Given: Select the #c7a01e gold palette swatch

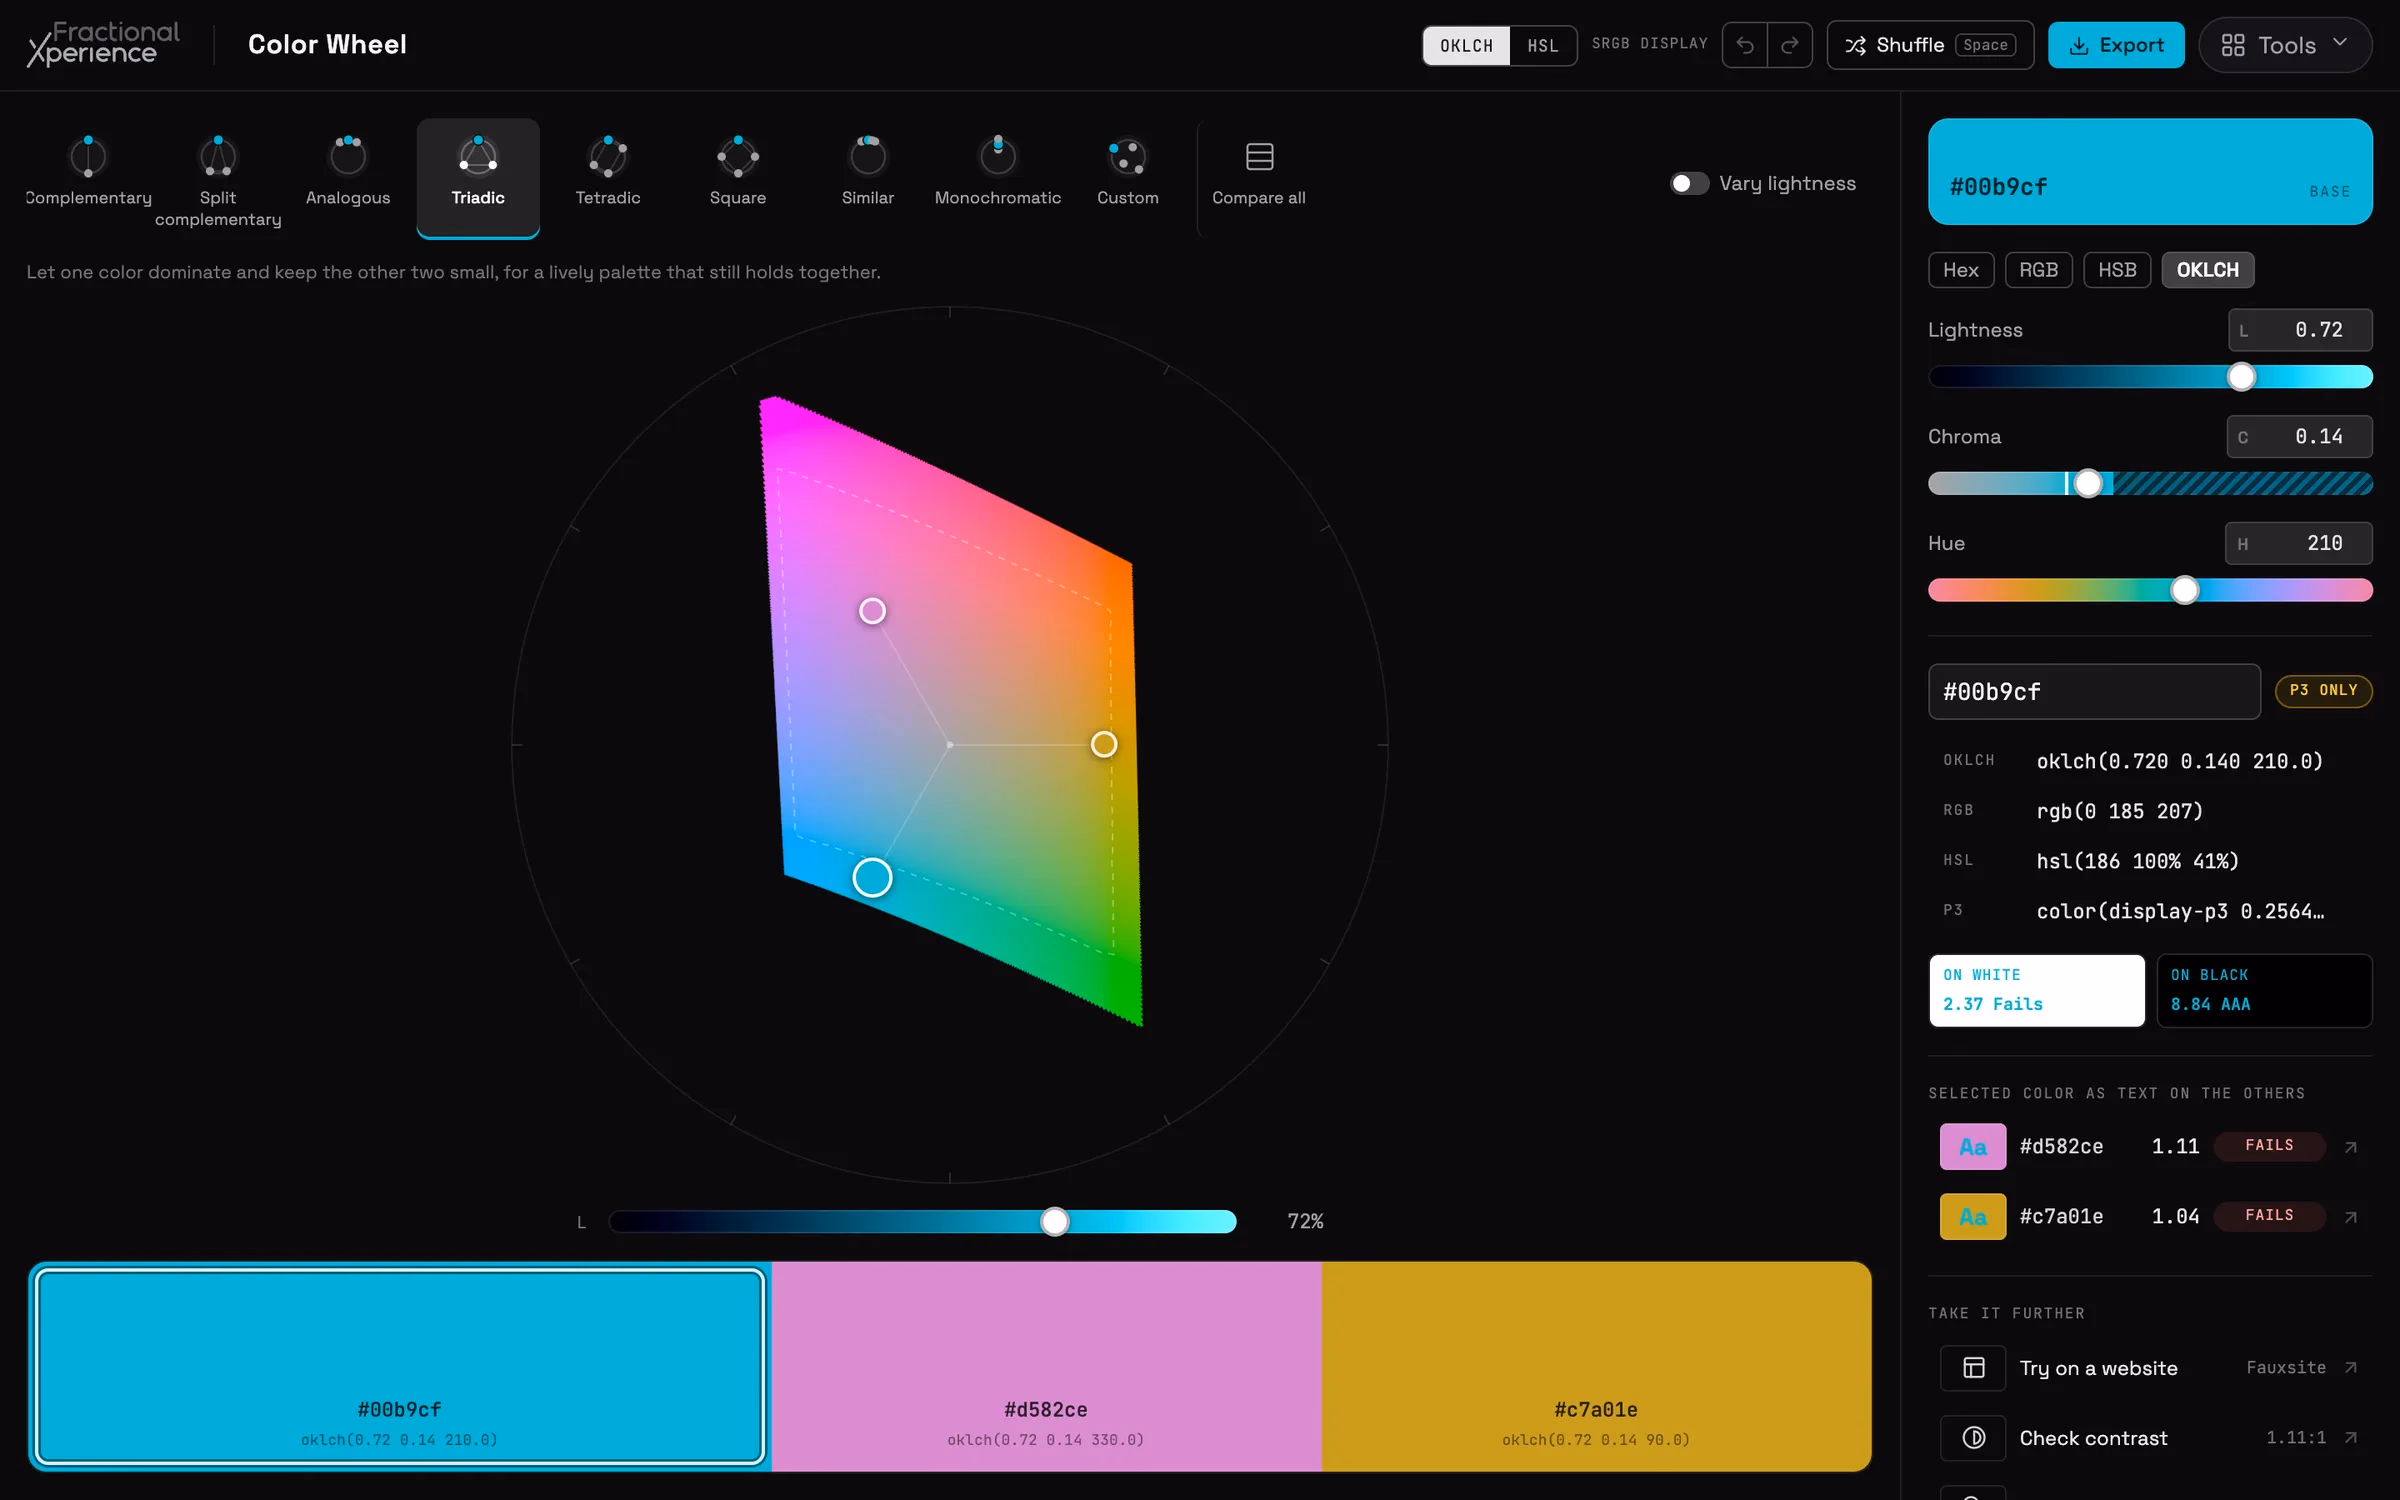Looking at the screenshot, I should point(1596,1367).
